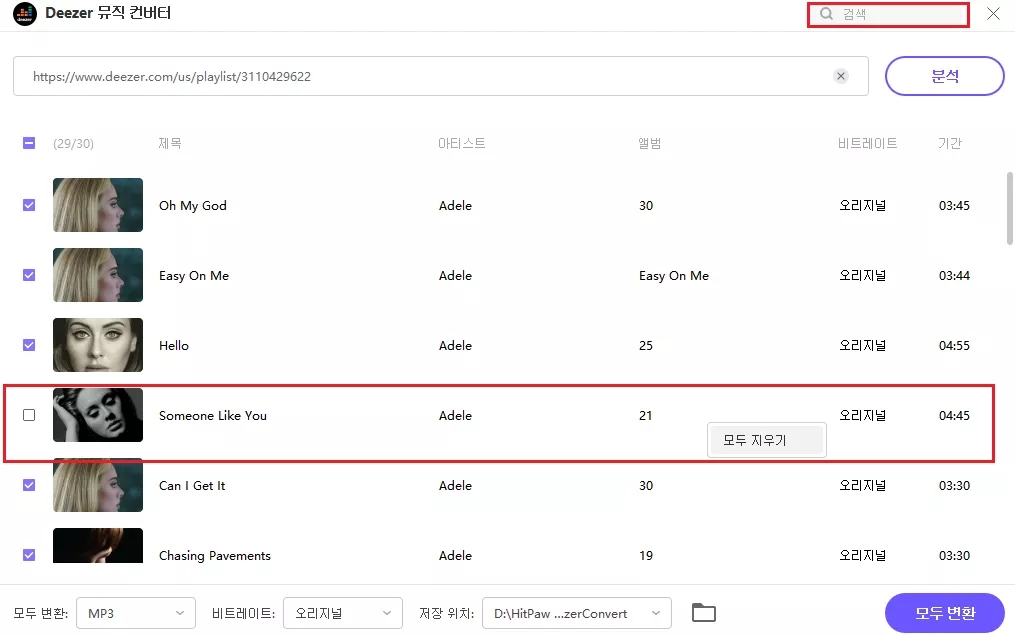Click the 기간 column header
Viewport: 1015px width, 635px height.
(x=950, y=143)
